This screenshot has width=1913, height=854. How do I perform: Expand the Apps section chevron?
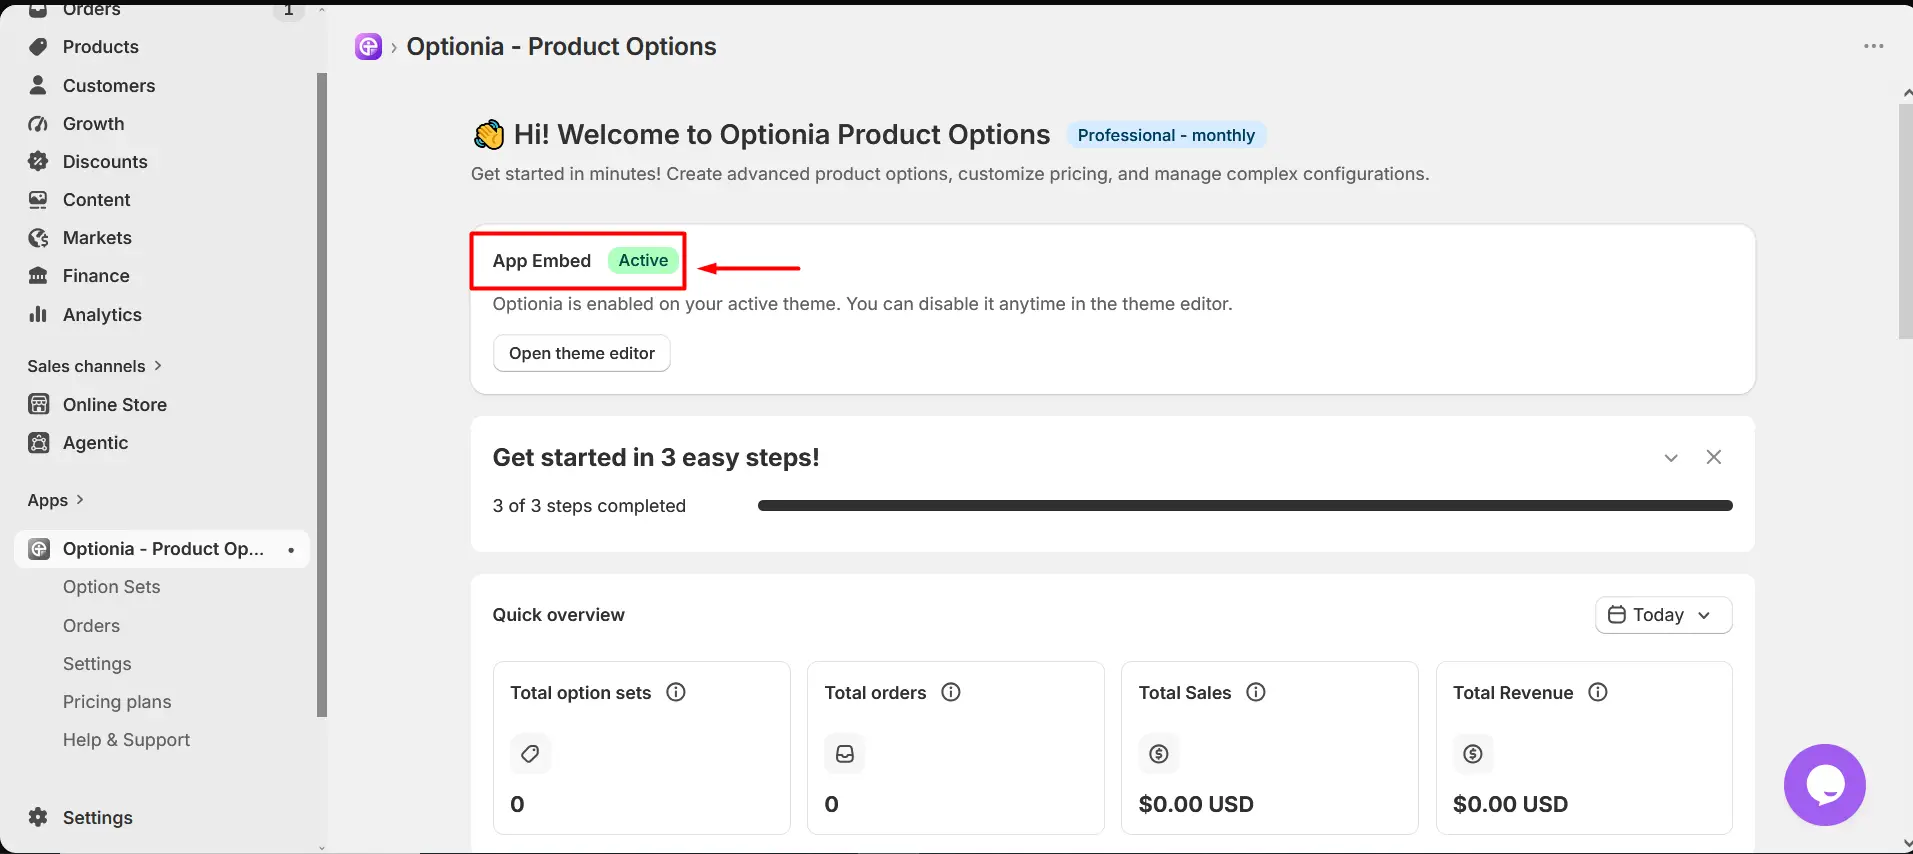pos(80,499)
